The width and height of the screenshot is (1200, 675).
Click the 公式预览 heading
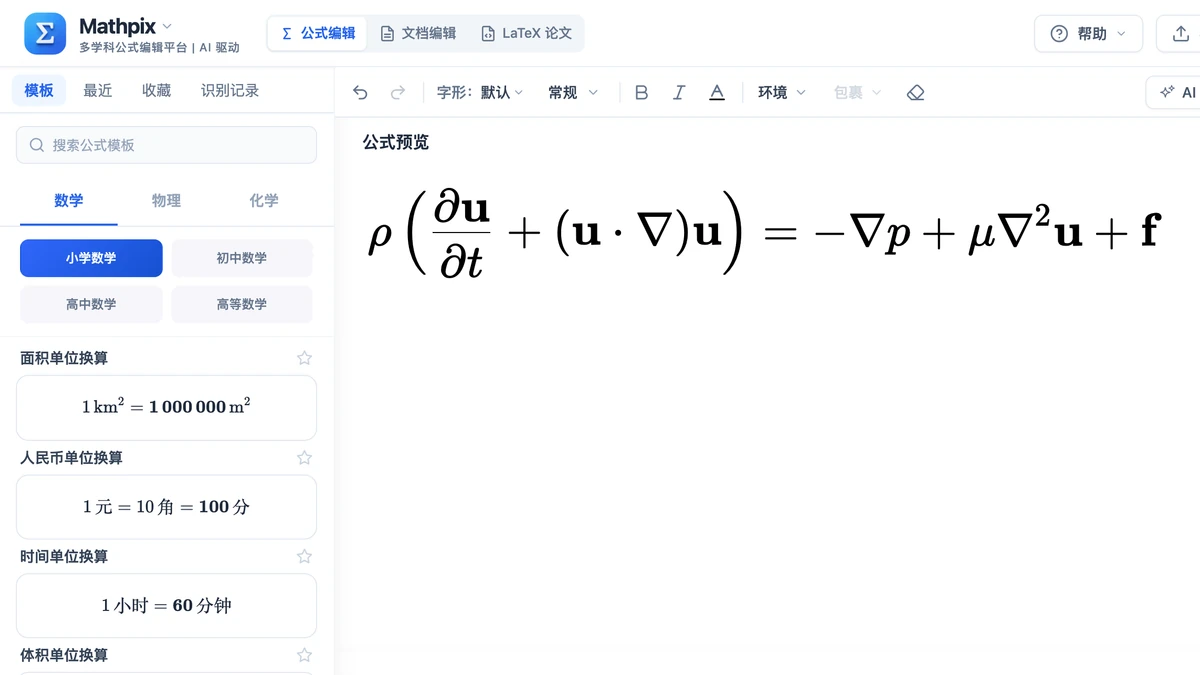pos(396,142)
